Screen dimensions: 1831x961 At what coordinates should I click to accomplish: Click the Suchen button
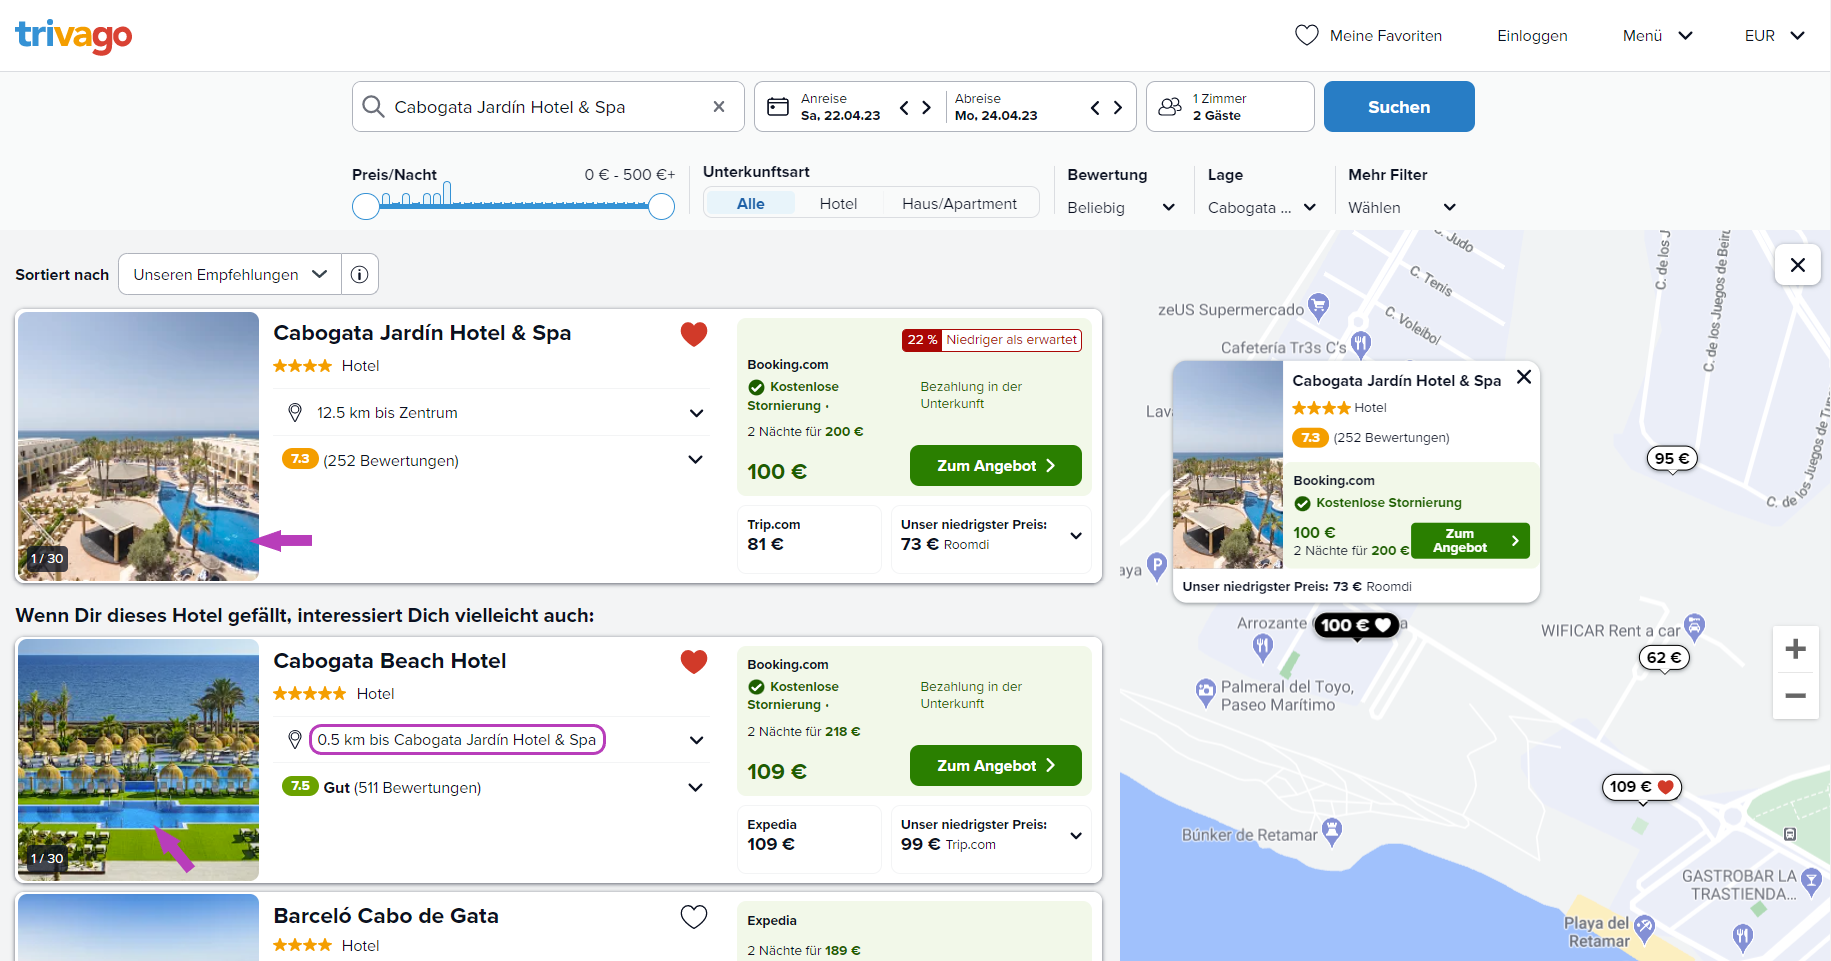[1399, 107]
